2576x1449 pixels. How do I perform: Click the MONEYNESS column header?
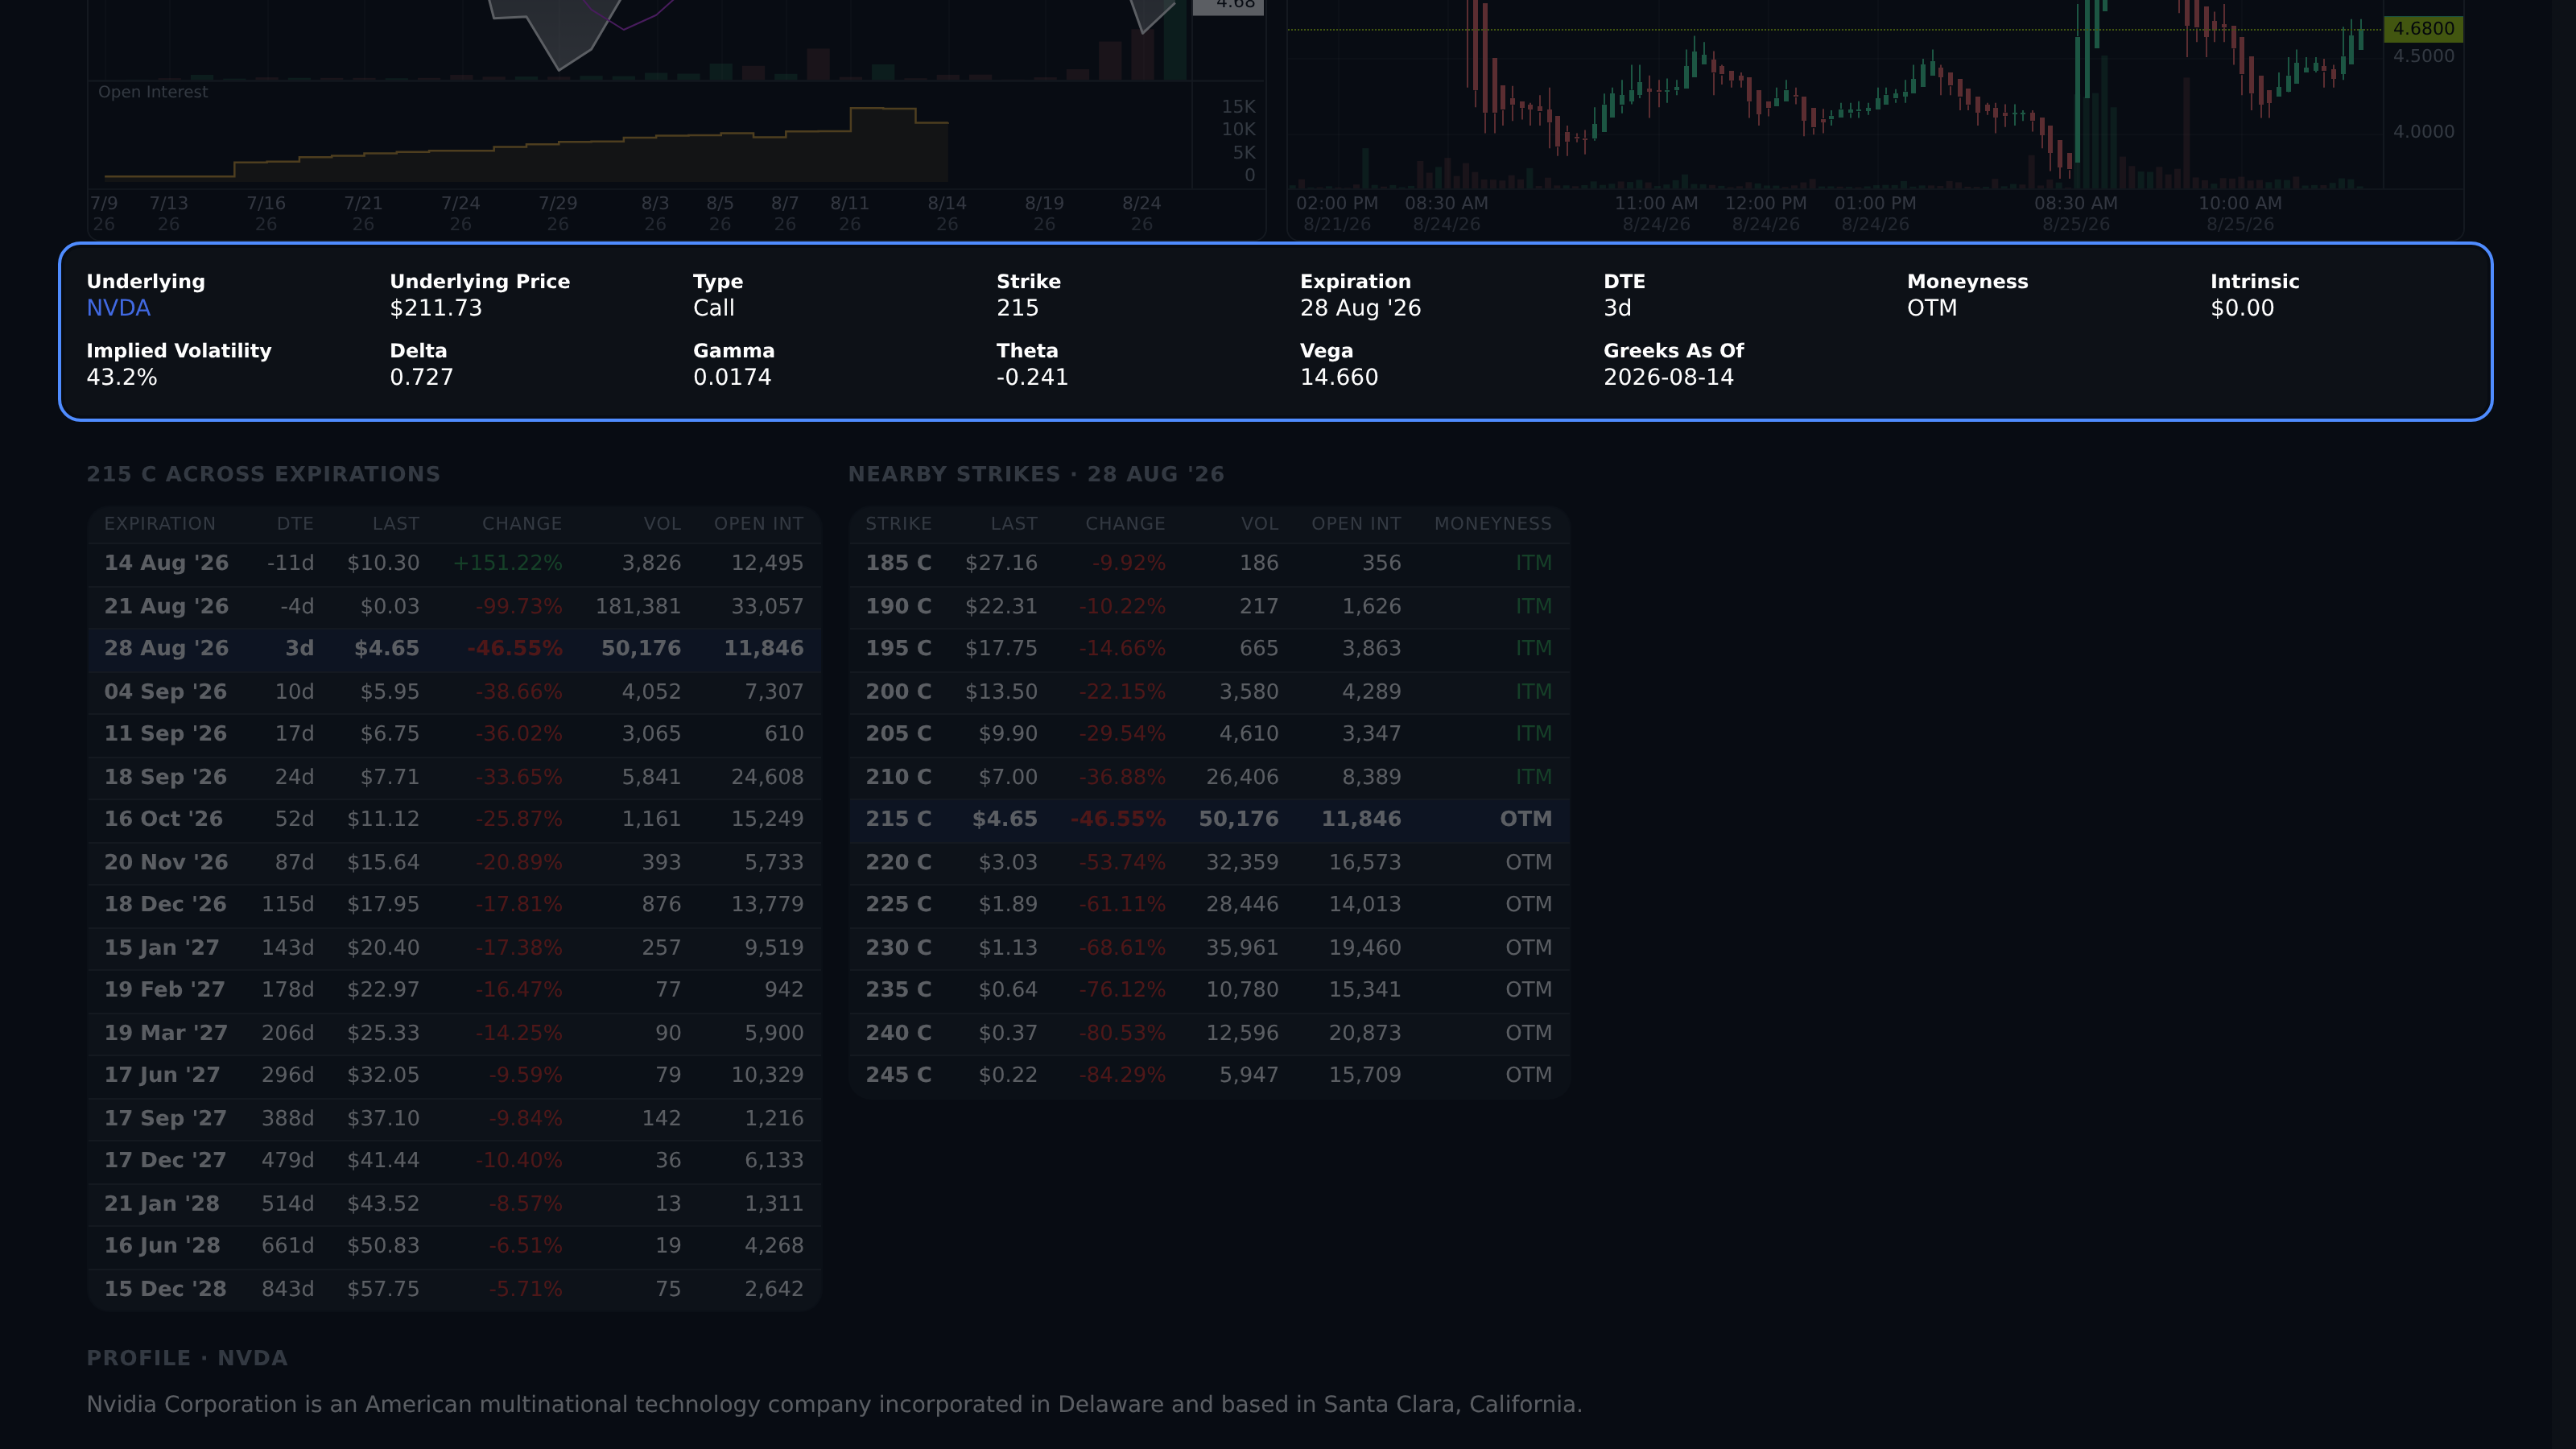pos(1492,524)
